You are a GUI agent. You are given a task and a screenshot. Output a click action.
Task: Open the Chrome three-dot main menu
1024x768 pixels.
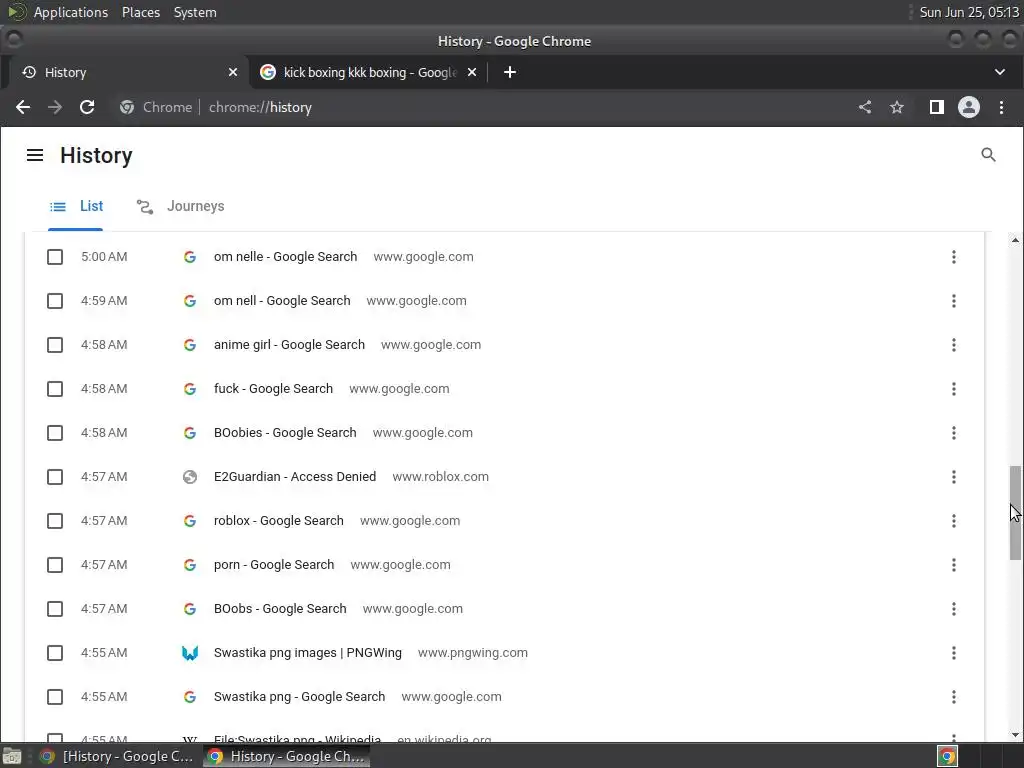pos(1001,107)
